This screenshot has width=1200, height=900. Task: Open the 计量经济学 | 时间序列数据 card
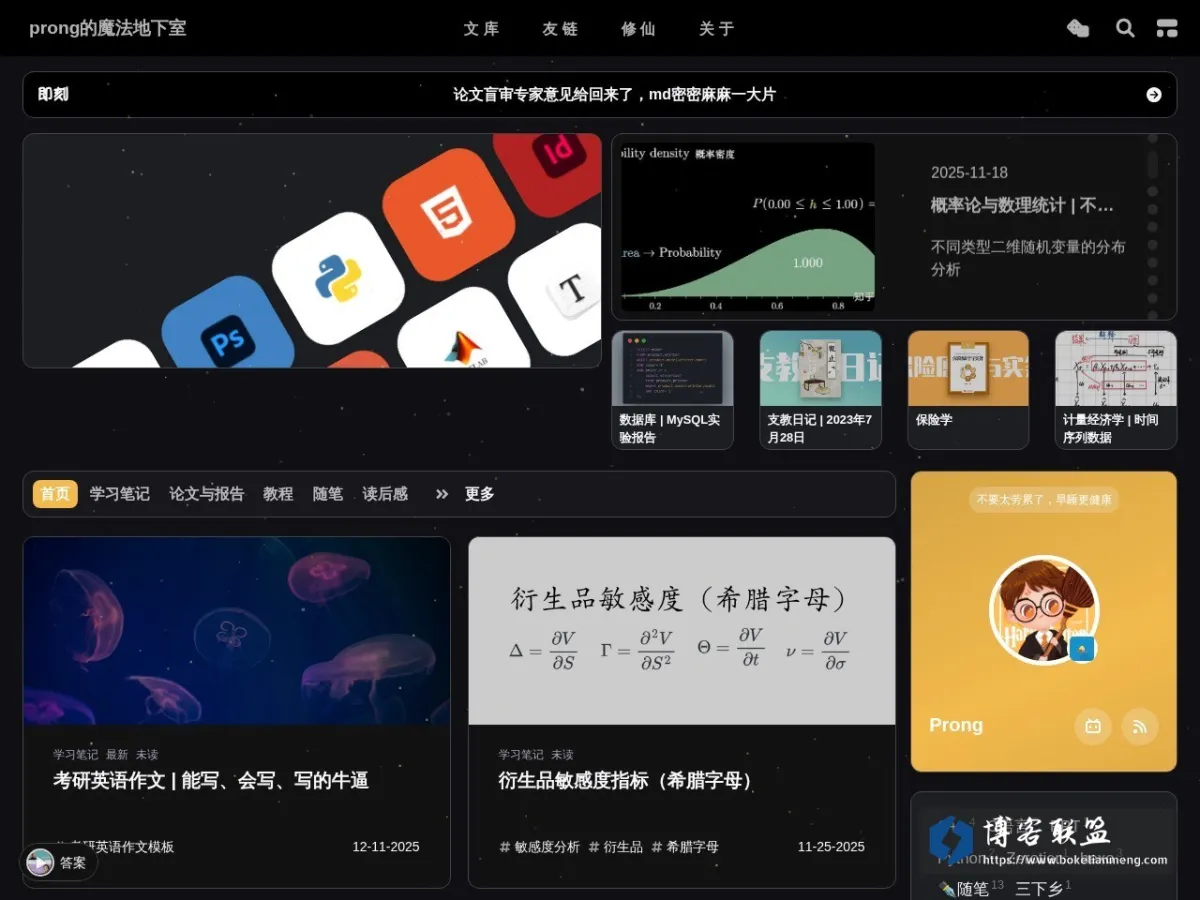coord(1116,390)
